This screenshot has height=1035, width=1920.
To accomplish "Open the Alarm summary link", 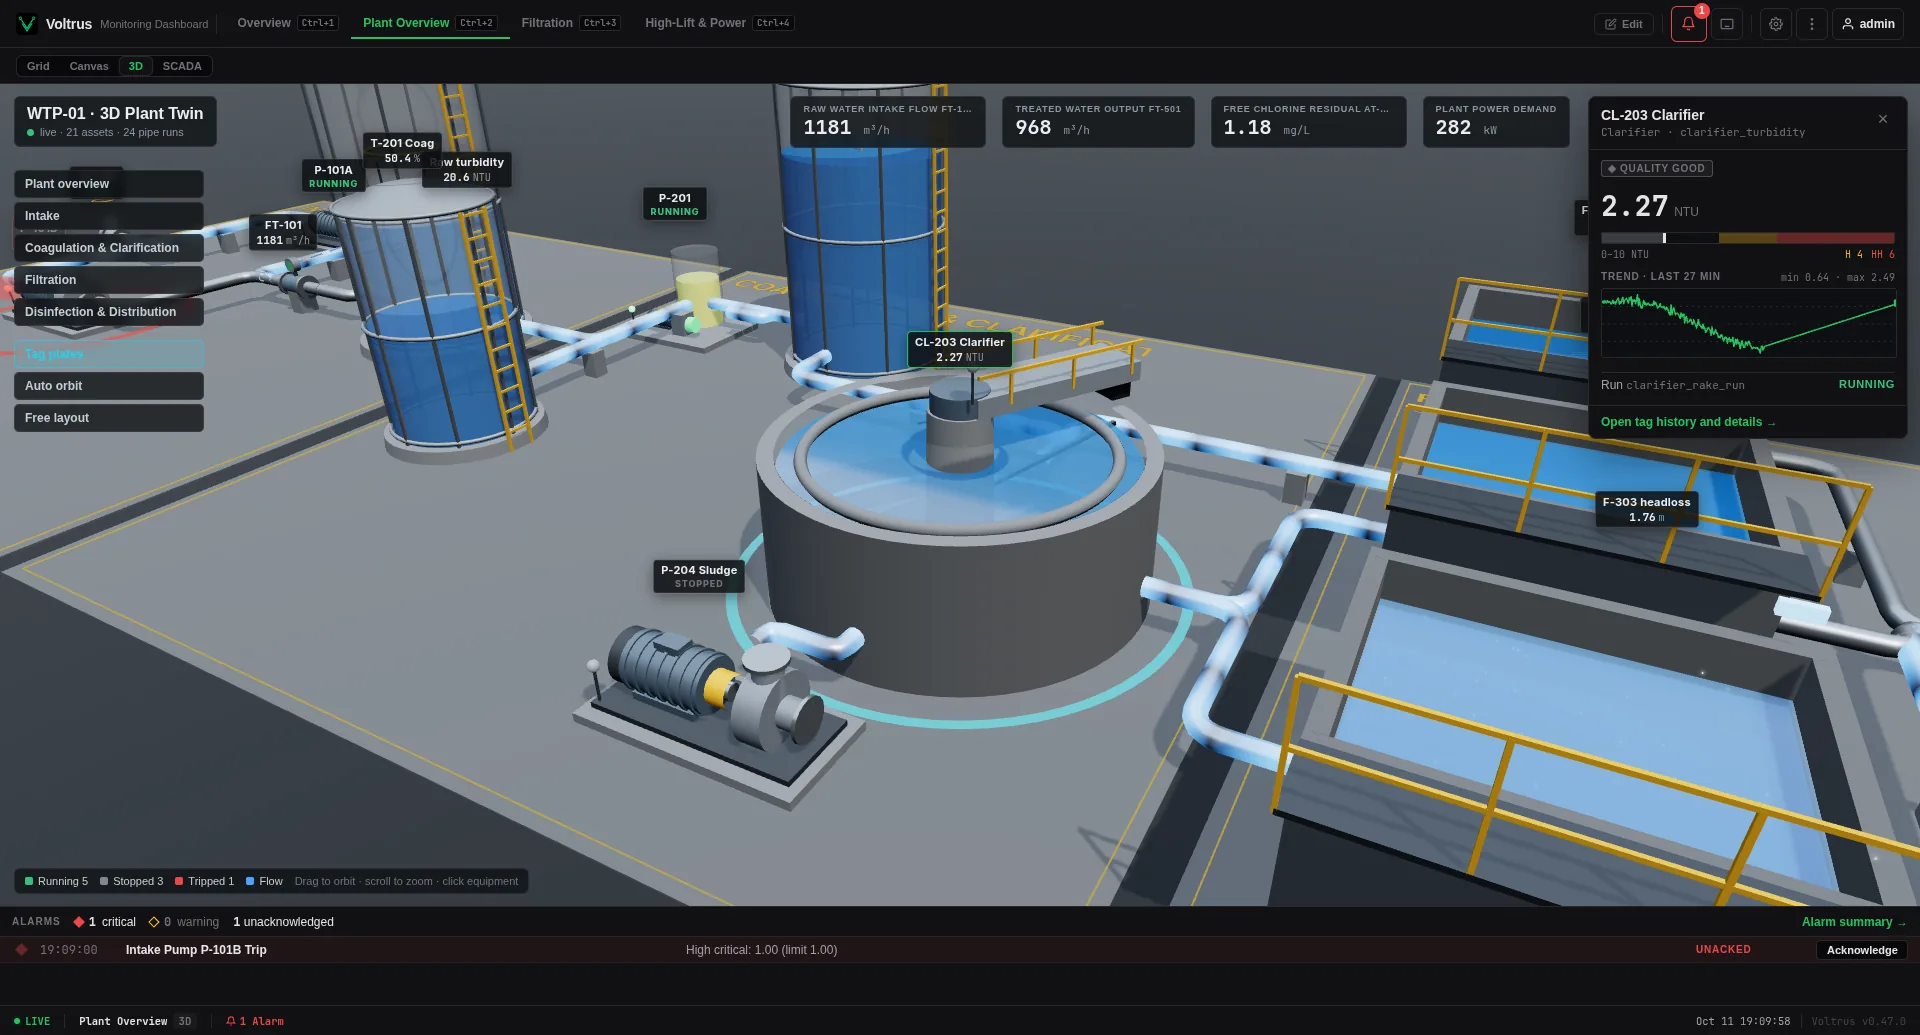I will click(1854, 922).
